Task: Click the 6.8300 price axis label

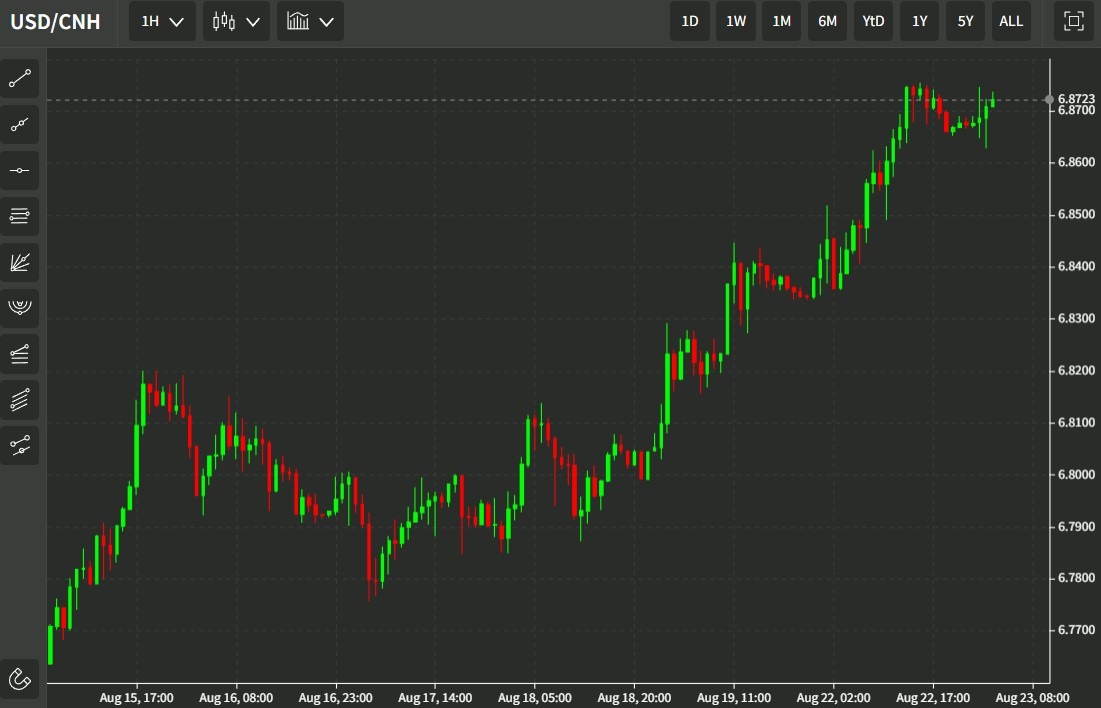Action: pyautogui.click(x=1076, y=318)
